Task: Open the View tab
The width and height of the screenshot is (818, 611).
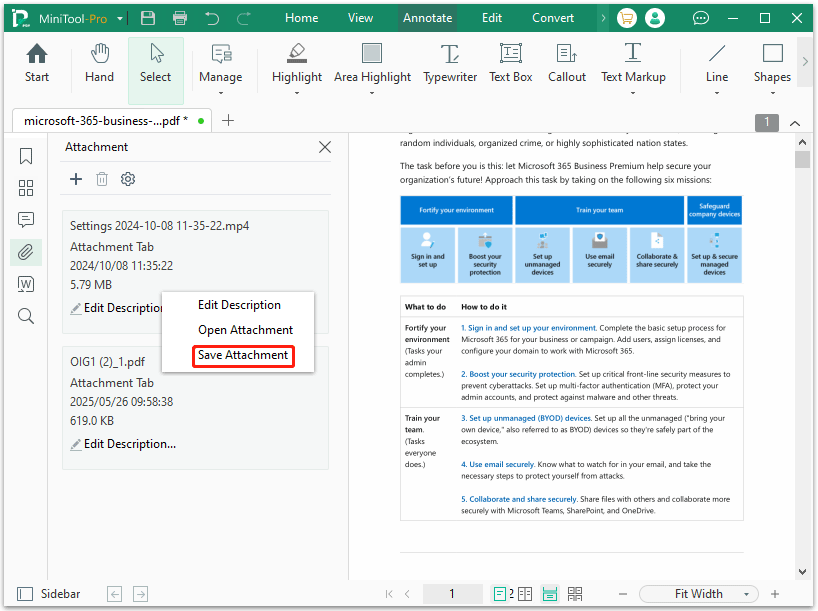Action: click(x=360, y=18)
